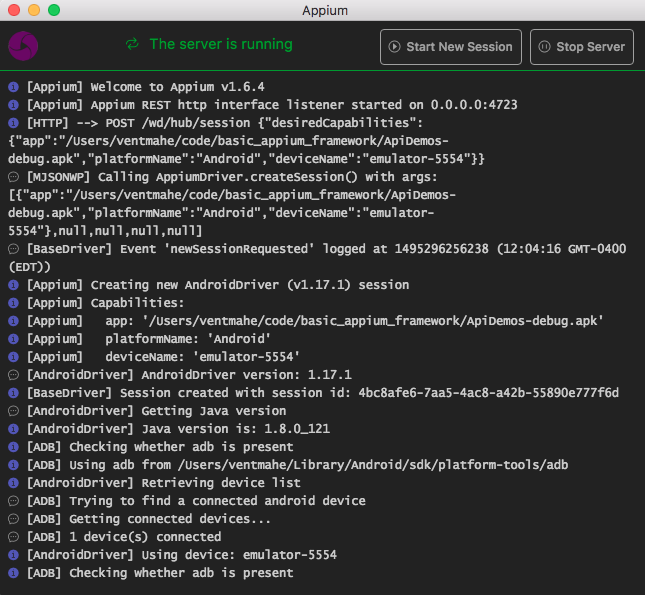Click the '1 device(s) connected' log text

coord(145,537)
